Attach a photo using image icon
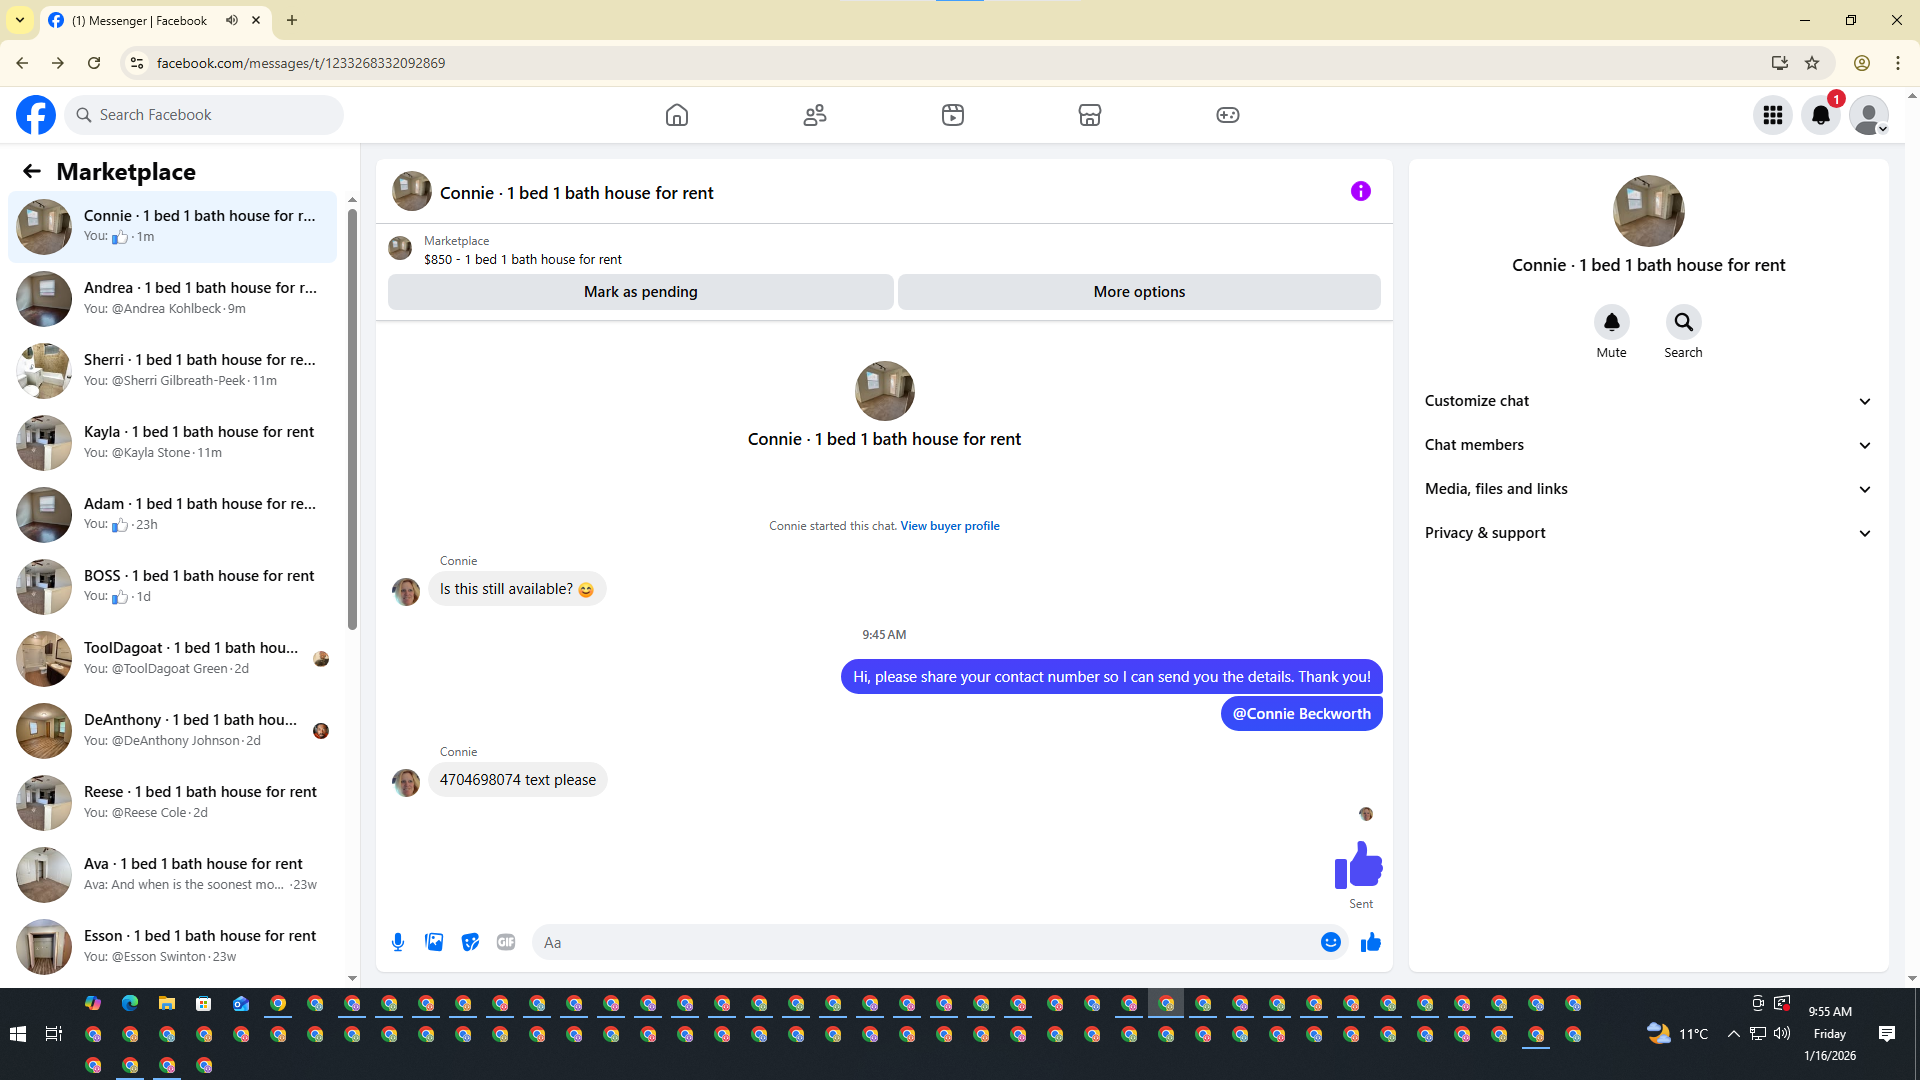 (434, 942)
